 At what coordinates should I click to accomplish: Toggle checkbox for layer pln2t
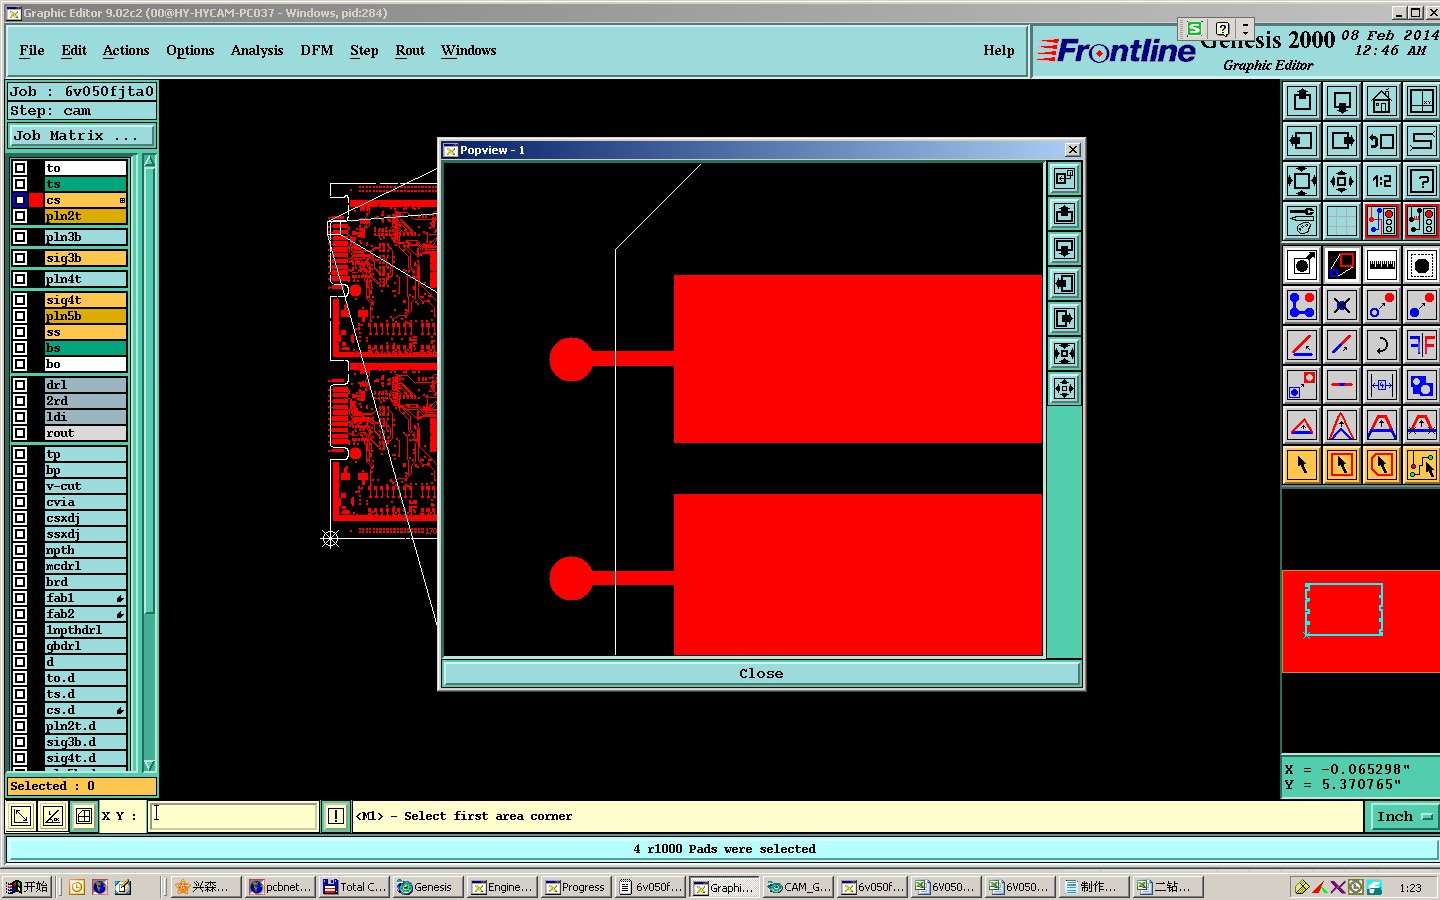(20, 216)
